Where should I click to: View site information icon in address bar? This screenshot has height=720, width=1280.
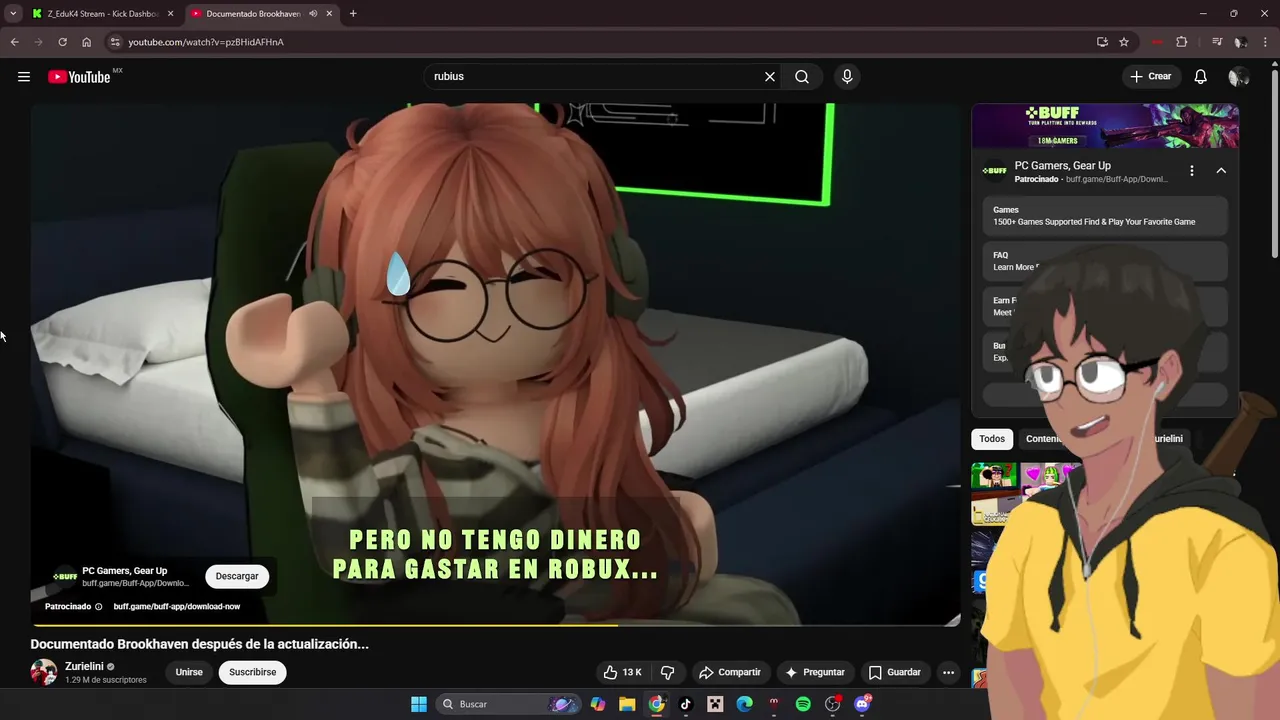pos(115,42)
